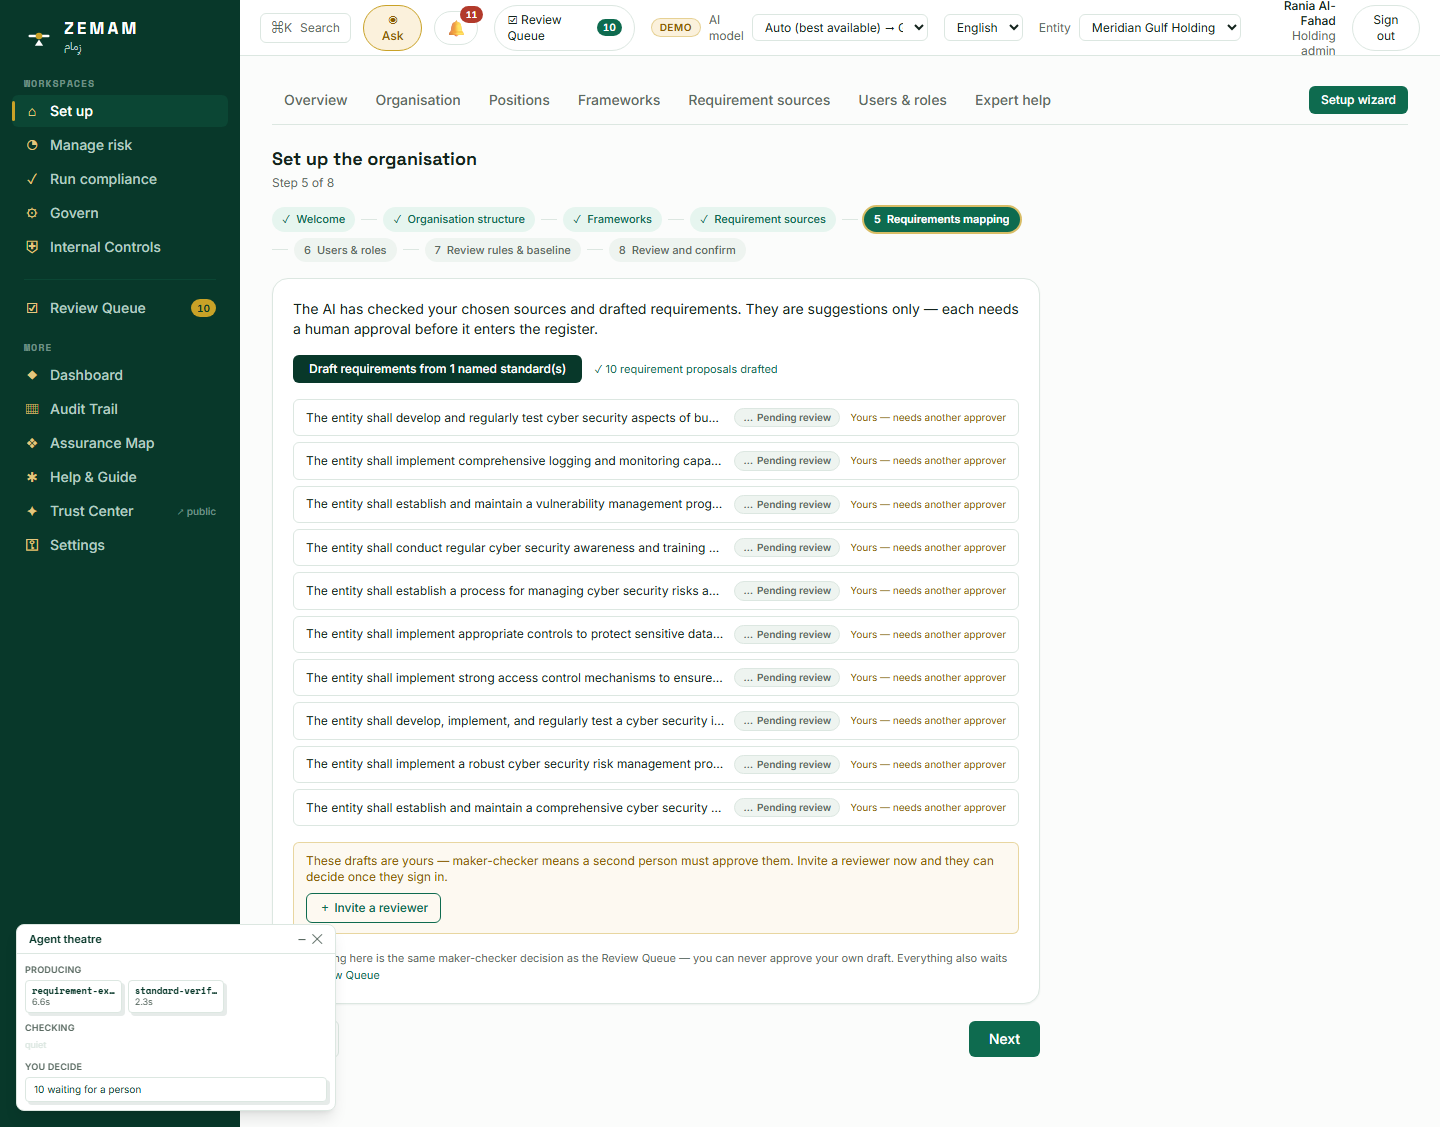
Task: Click the Settings icon in sidebar
Action: click(x=32, y=545)
